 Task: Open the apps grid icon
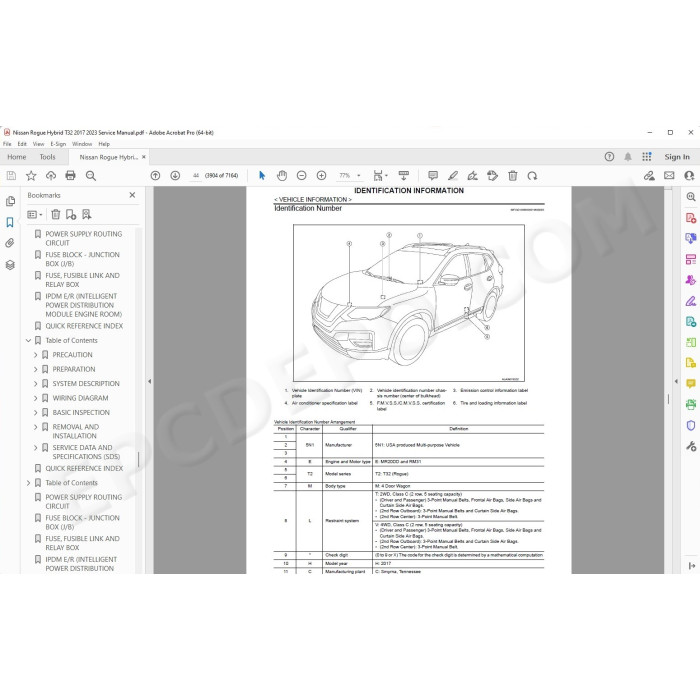(x=646, y=157)
